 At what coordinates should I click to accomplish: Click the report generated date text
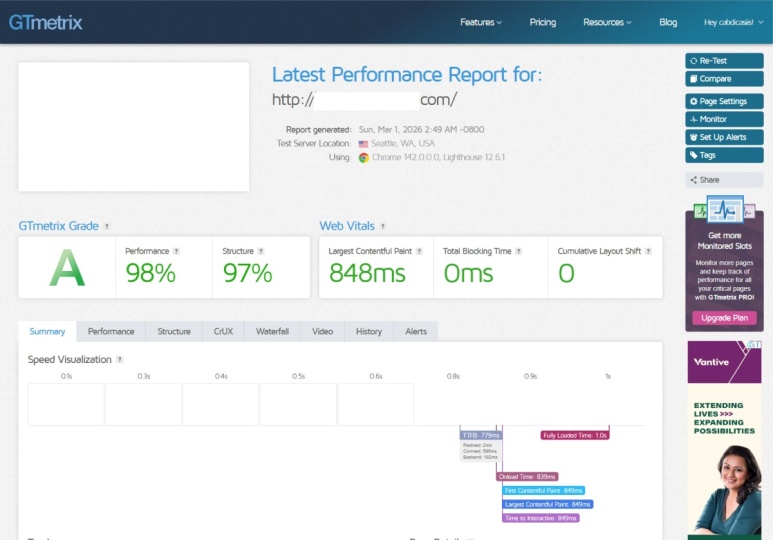pos(422,130)
